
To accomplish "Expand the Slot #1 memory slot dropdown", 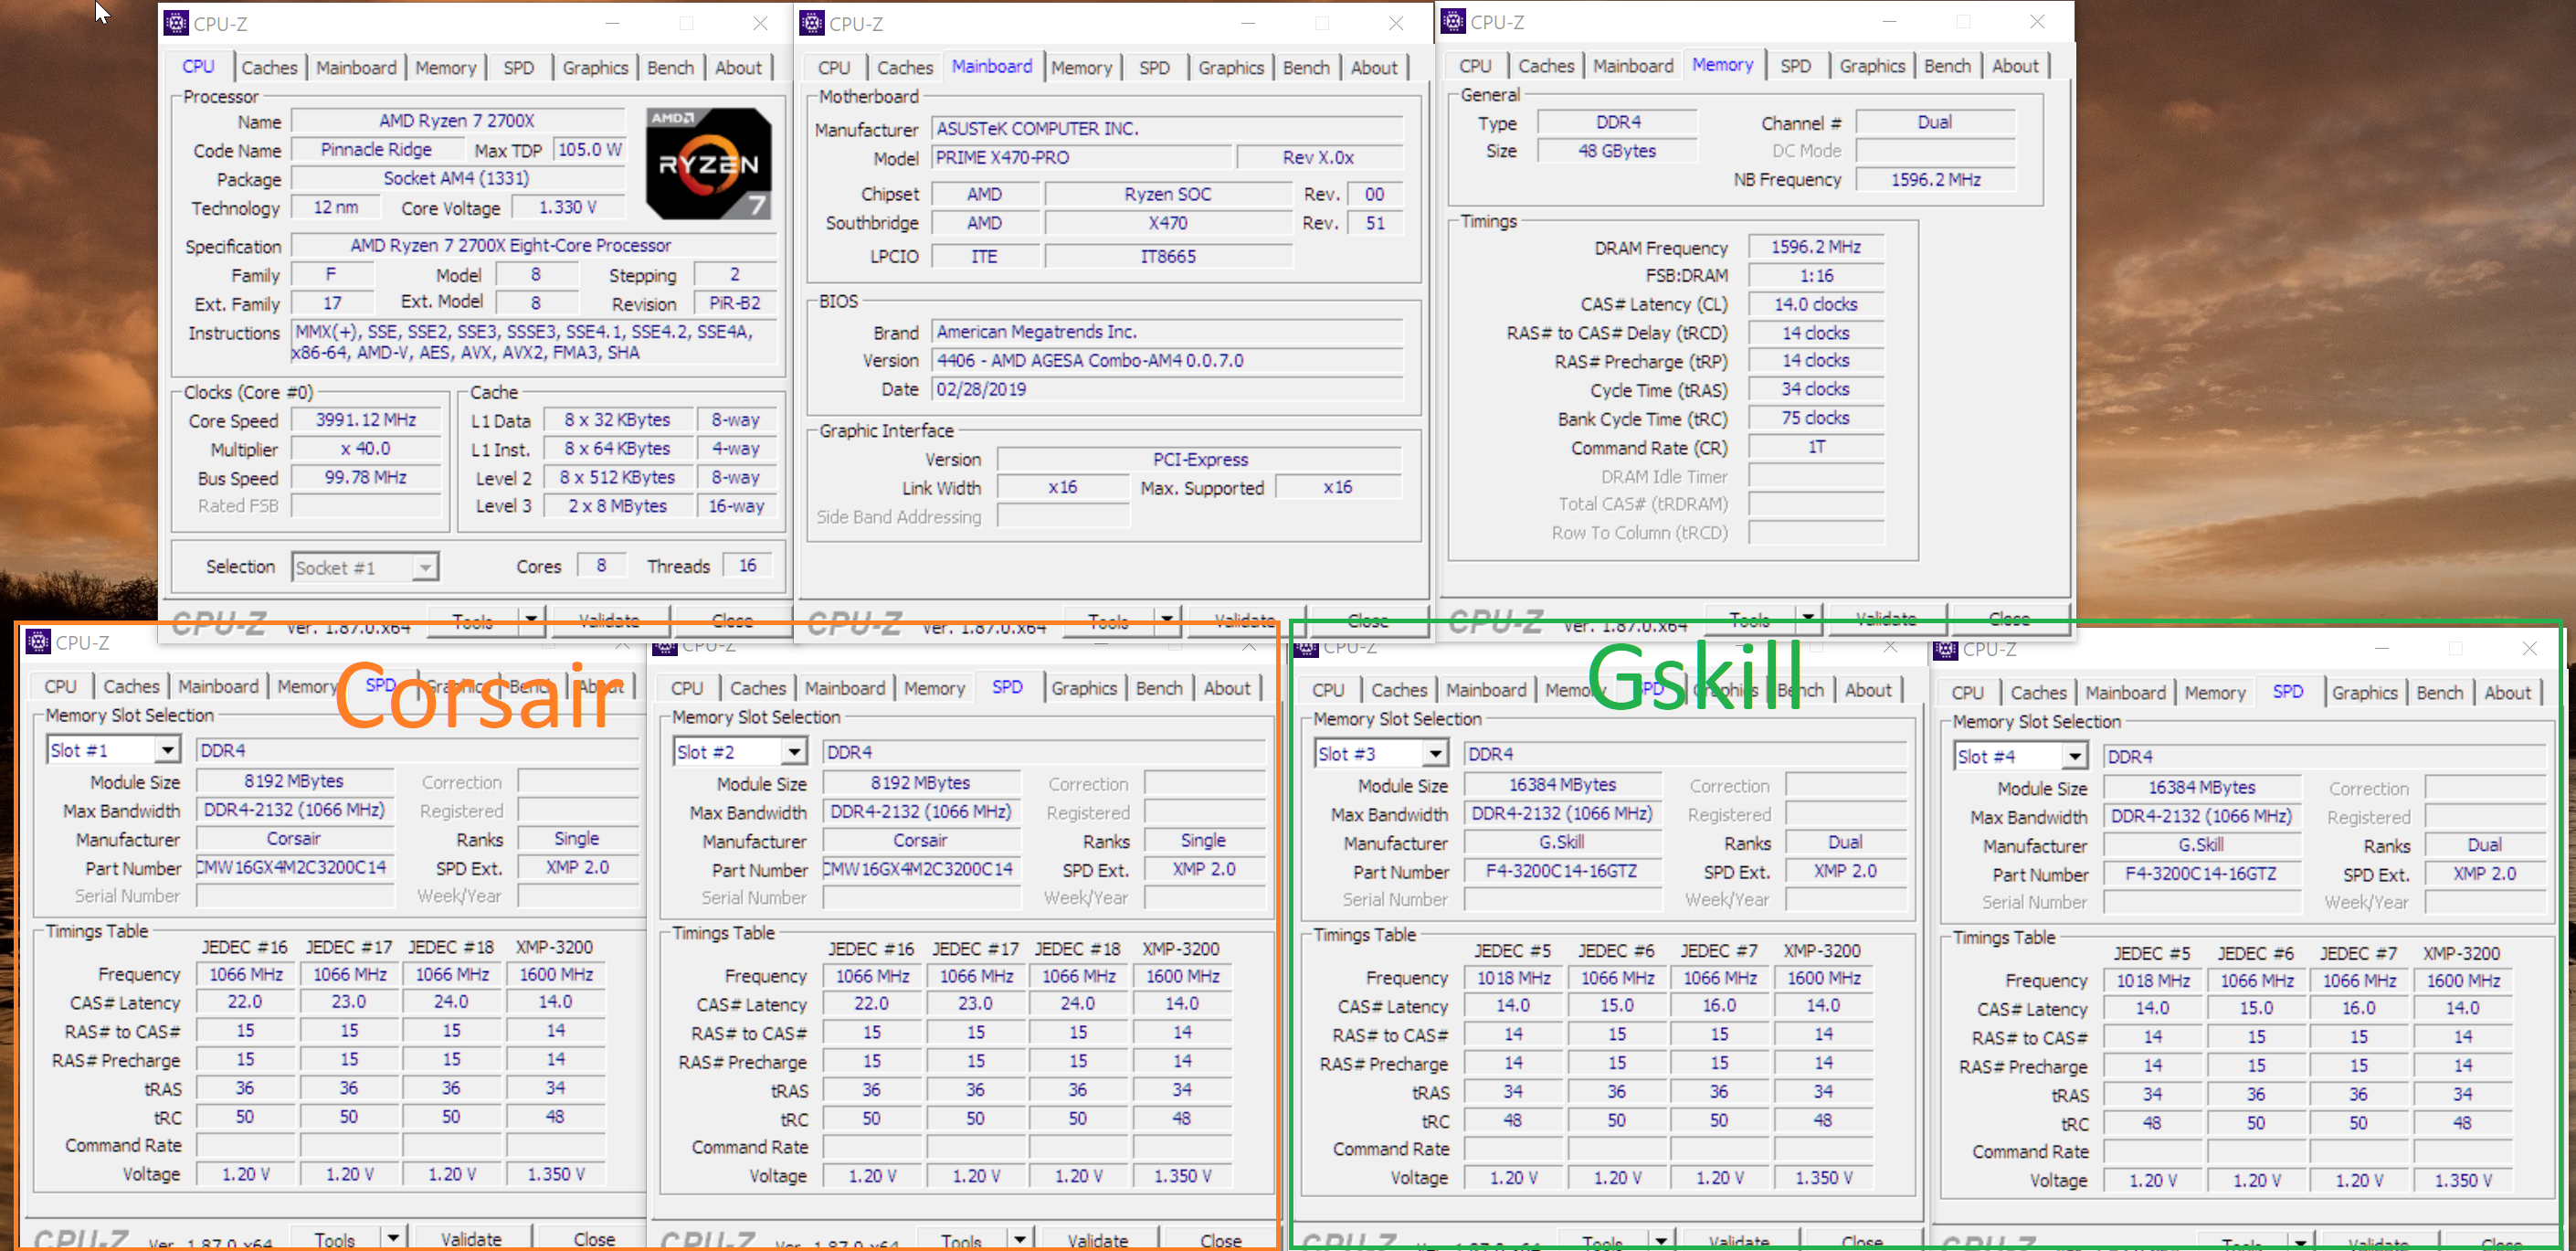I will pyautogui.click(x=167, y=750).
